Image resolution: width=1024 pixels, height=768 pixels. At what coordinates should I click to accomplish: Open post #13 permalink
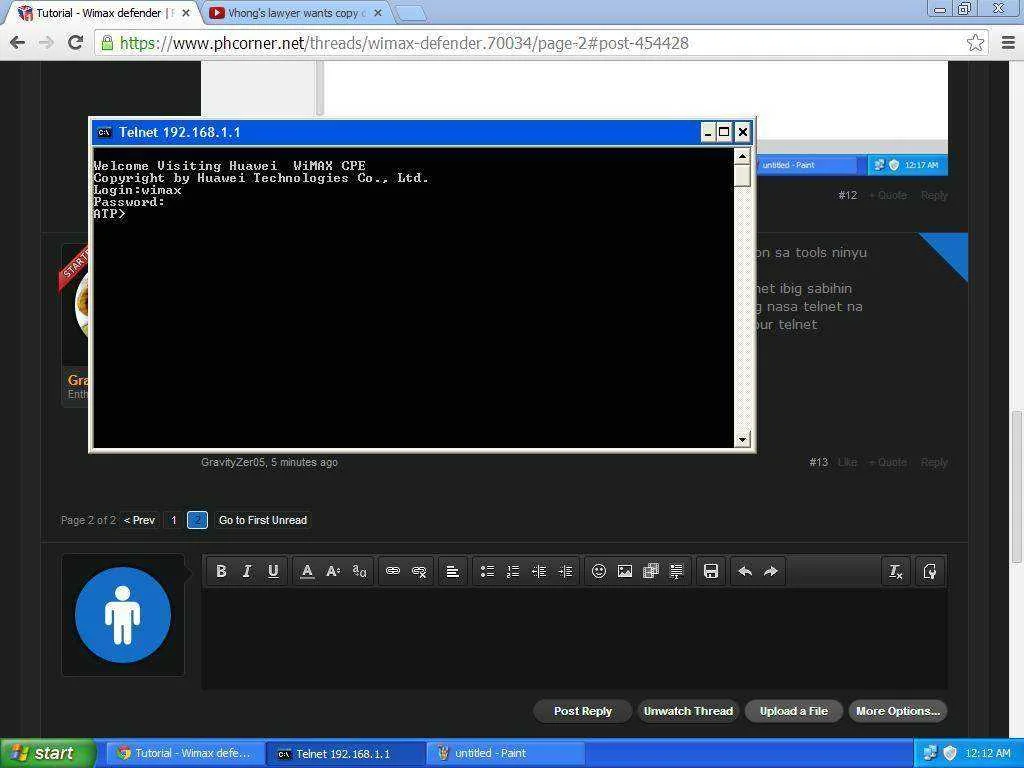click(818, 462)
